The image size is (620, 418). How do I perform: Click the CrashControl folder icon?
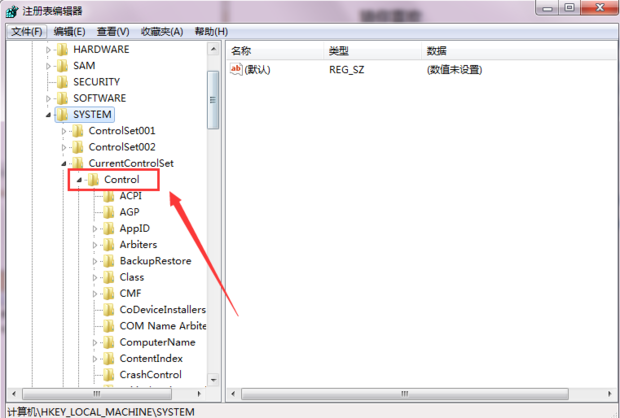coord(109,374)
